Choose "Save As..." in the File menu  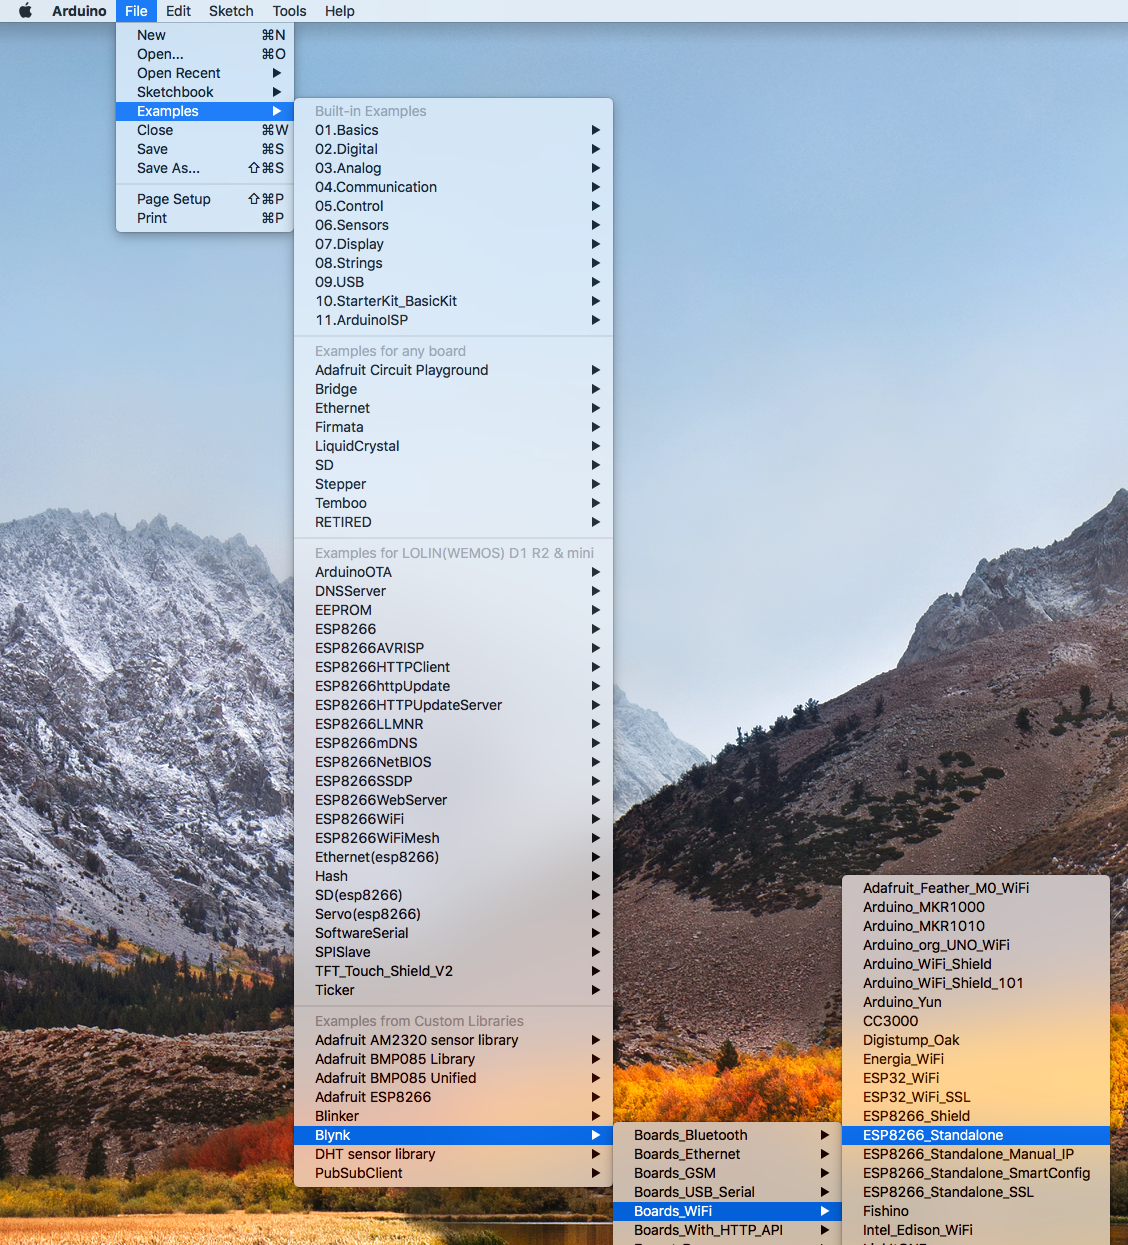pos(168,168)
